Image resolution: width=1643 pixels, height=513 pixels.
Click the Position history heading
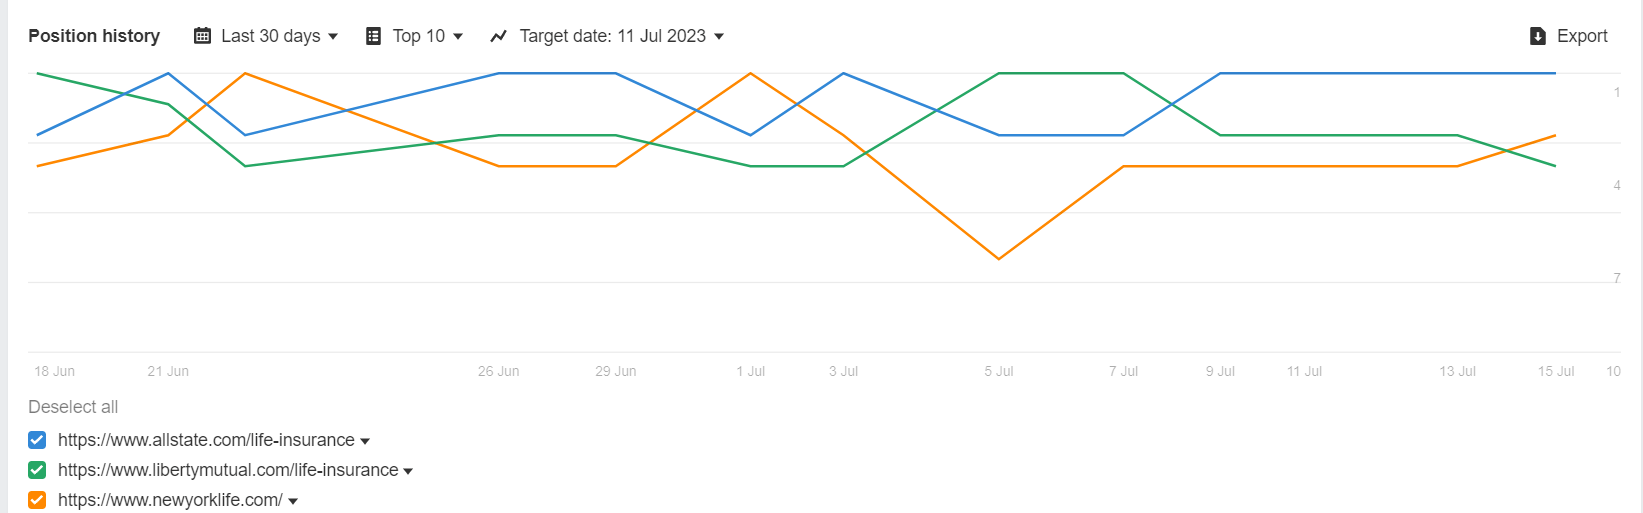pyautogui.click(x=94, y=36)
